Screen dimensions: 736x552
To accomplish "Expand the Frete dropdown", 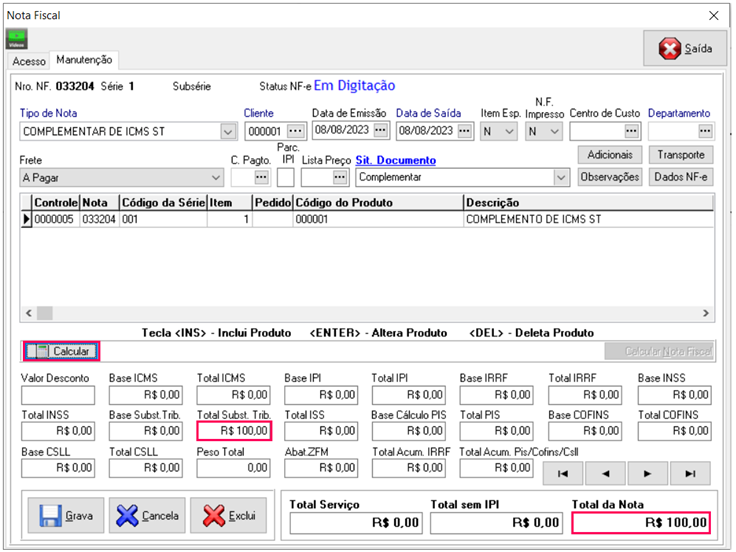I will point(215,177).
